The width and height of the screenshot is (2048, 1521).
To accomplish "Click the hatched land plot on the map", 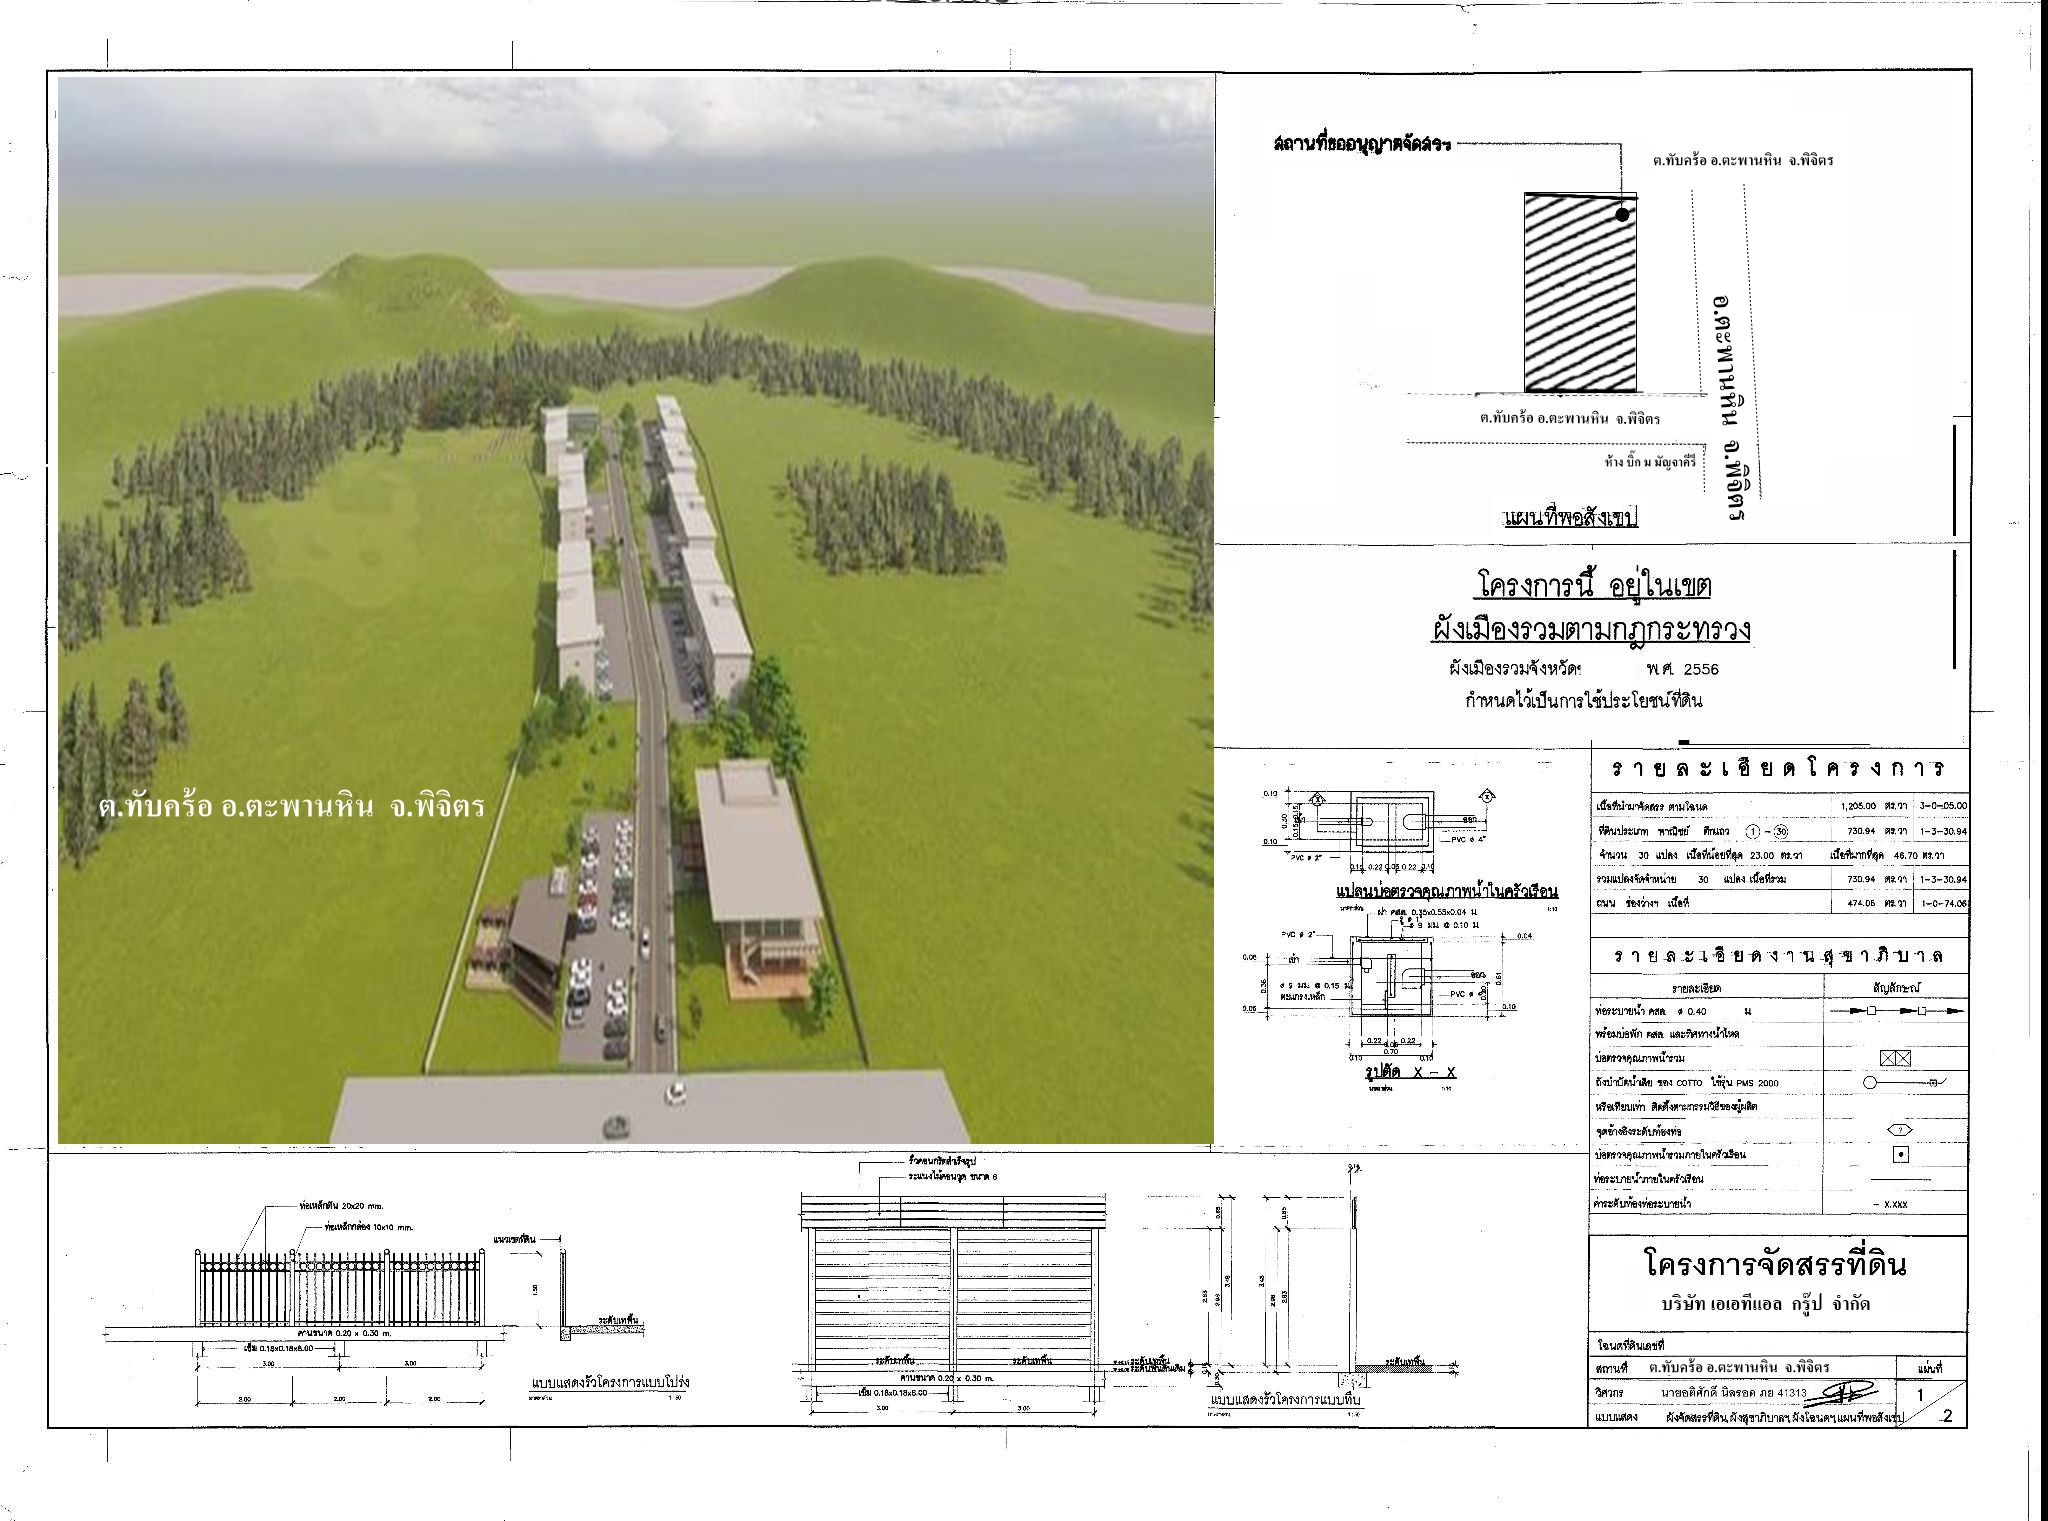I will (1579, 292).
